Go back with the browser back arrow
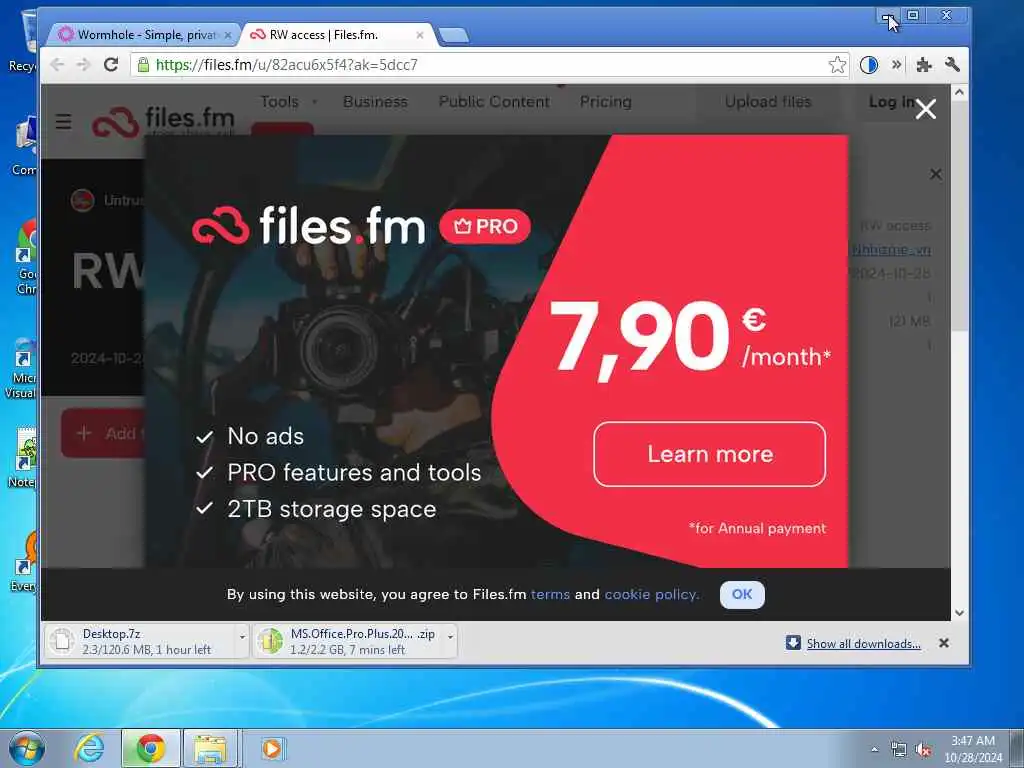This screenshot has height=768, width=1024. tap(57, 65)
